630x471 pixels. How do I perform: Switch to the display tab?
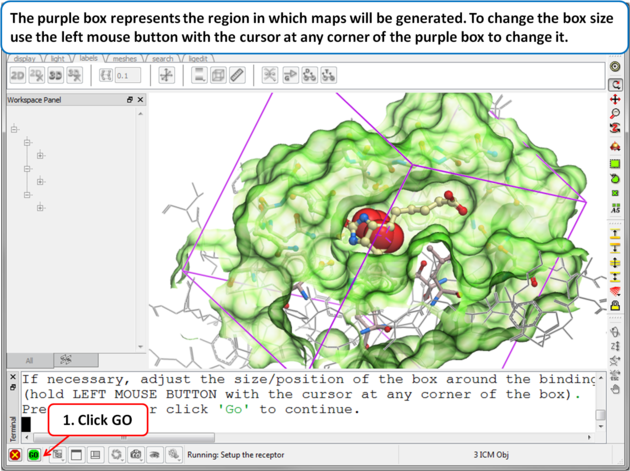pos(24,59)
